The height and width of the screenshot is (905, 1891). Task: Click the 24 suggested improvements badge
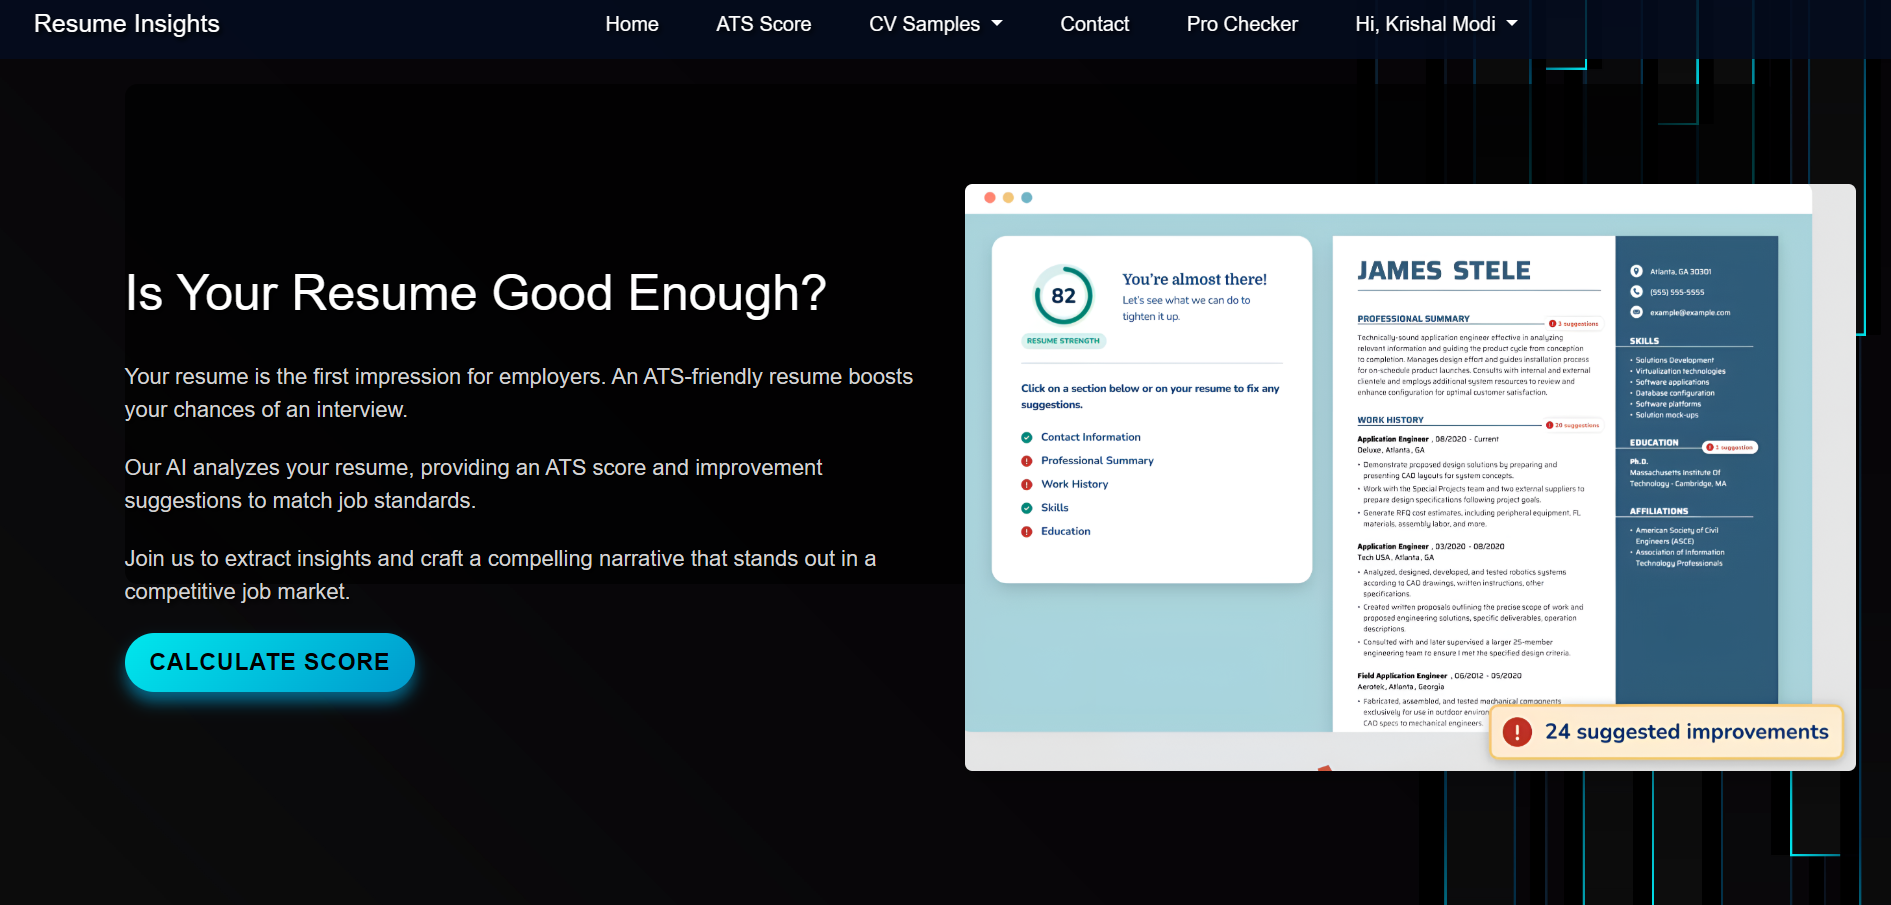pos(1666,732)
